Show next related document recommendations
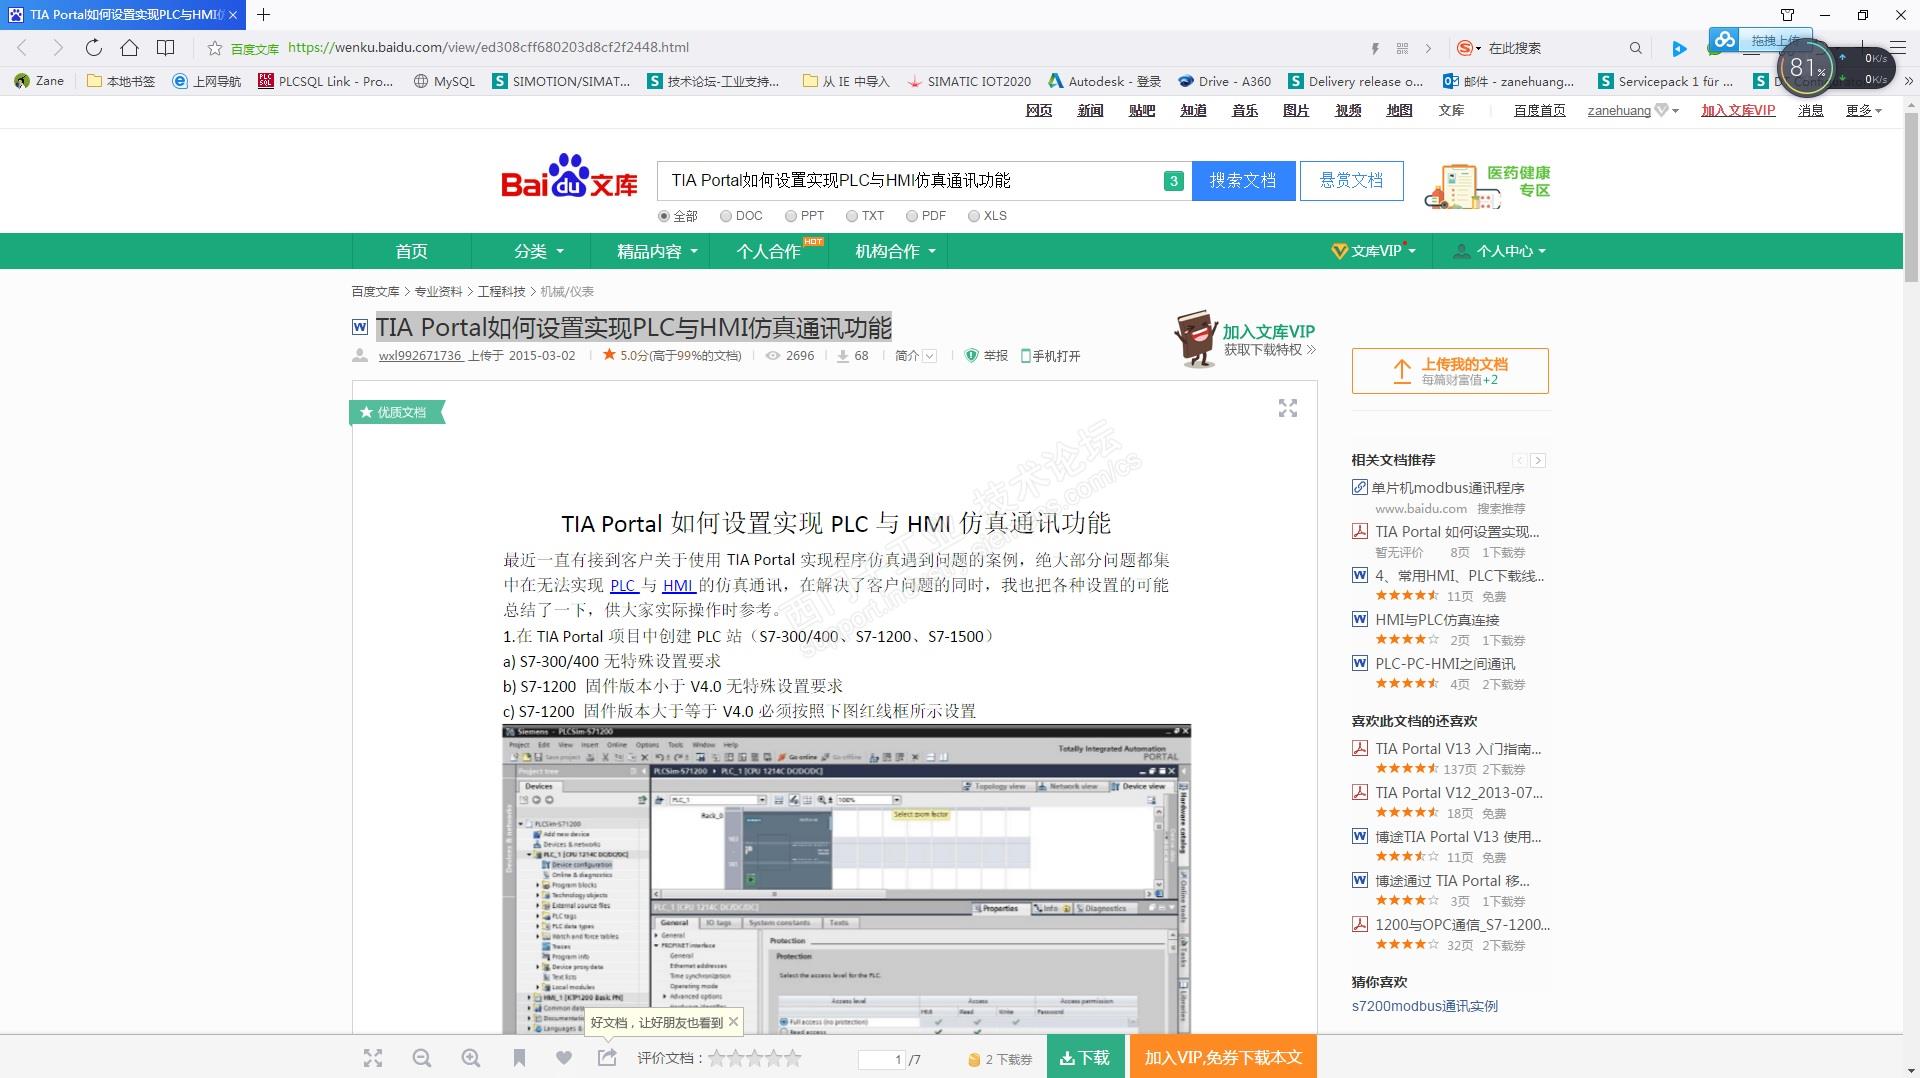 click(x=1538, y=461)
